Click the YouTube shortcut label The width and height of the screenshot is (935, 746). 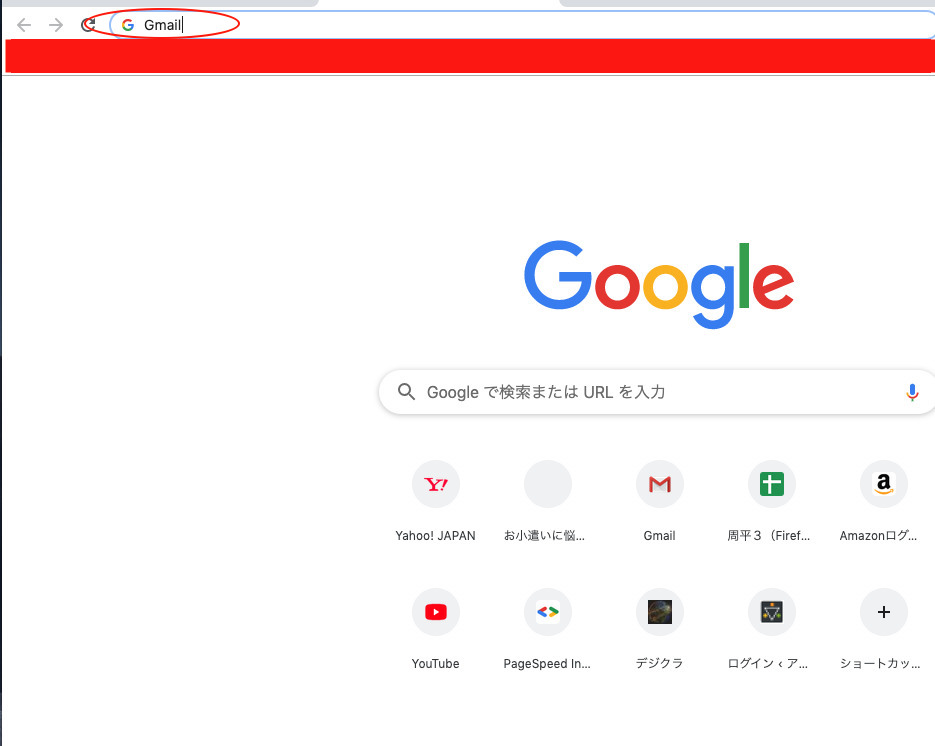point(435,664)
